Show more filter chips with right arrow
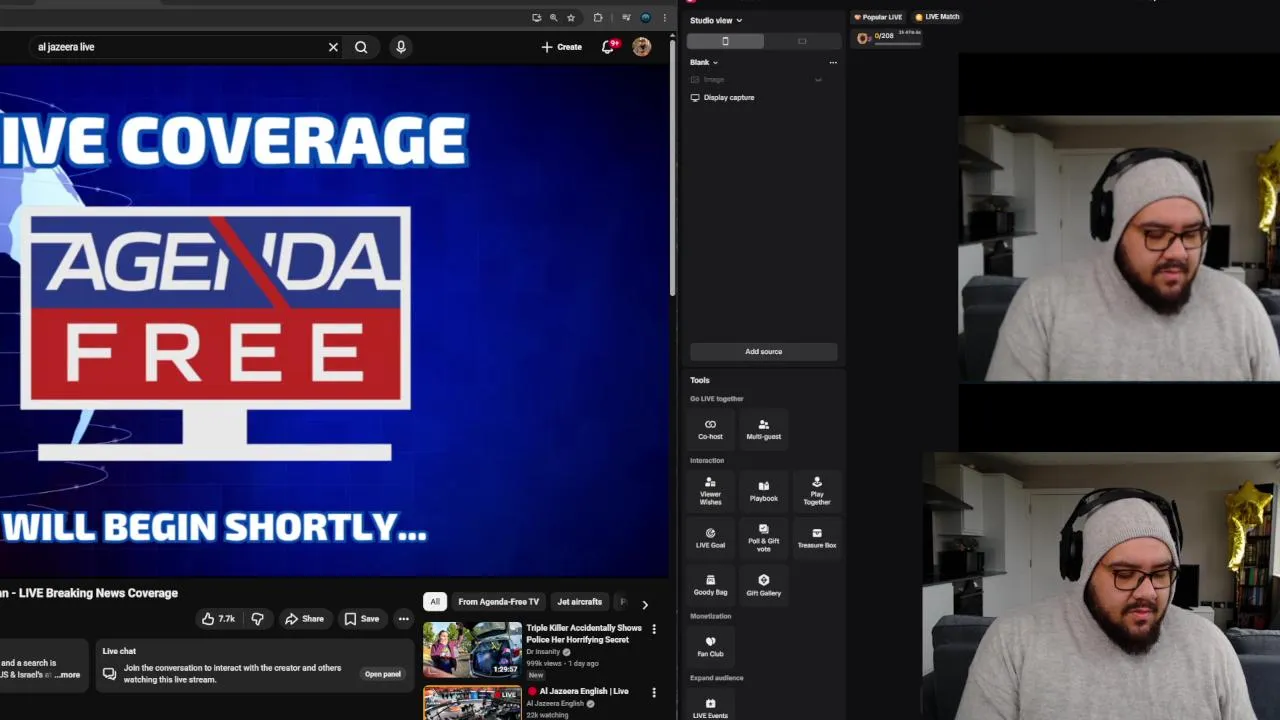This screenshot has width=1280, height=720. pos(645,604)
